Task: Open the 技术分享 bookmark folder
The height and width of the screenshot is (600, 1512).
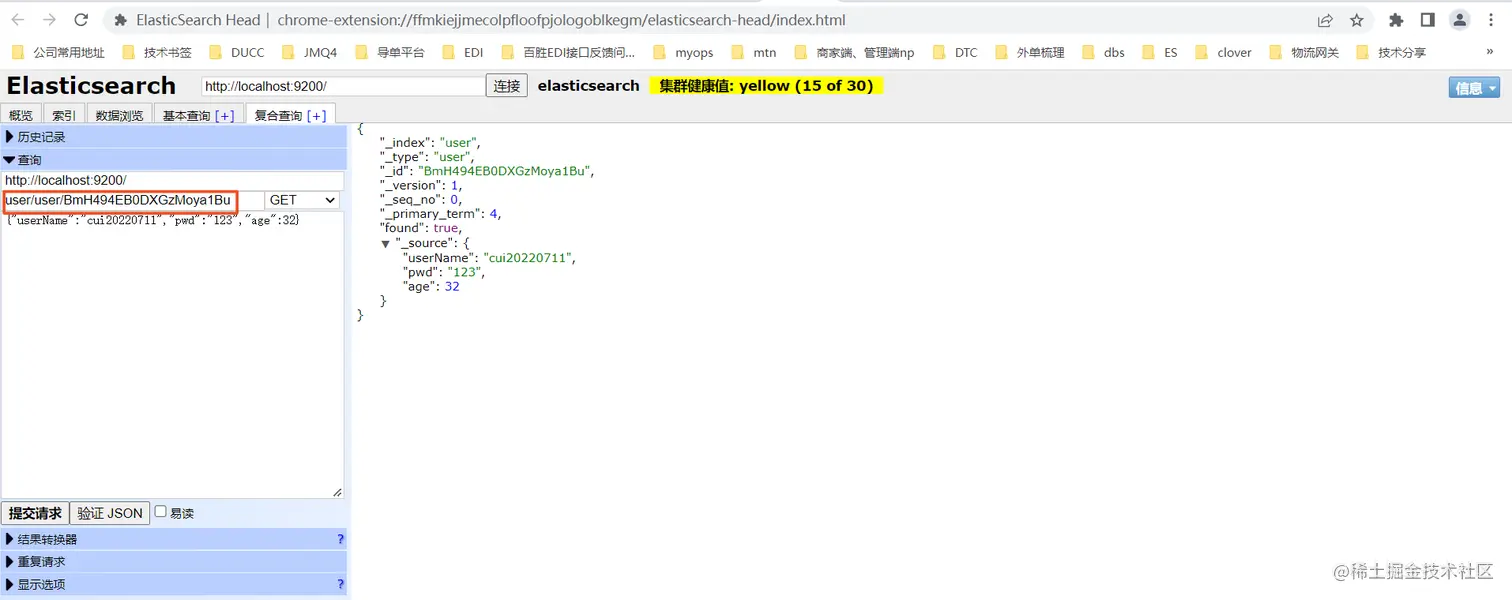Action: (1391, 53)
